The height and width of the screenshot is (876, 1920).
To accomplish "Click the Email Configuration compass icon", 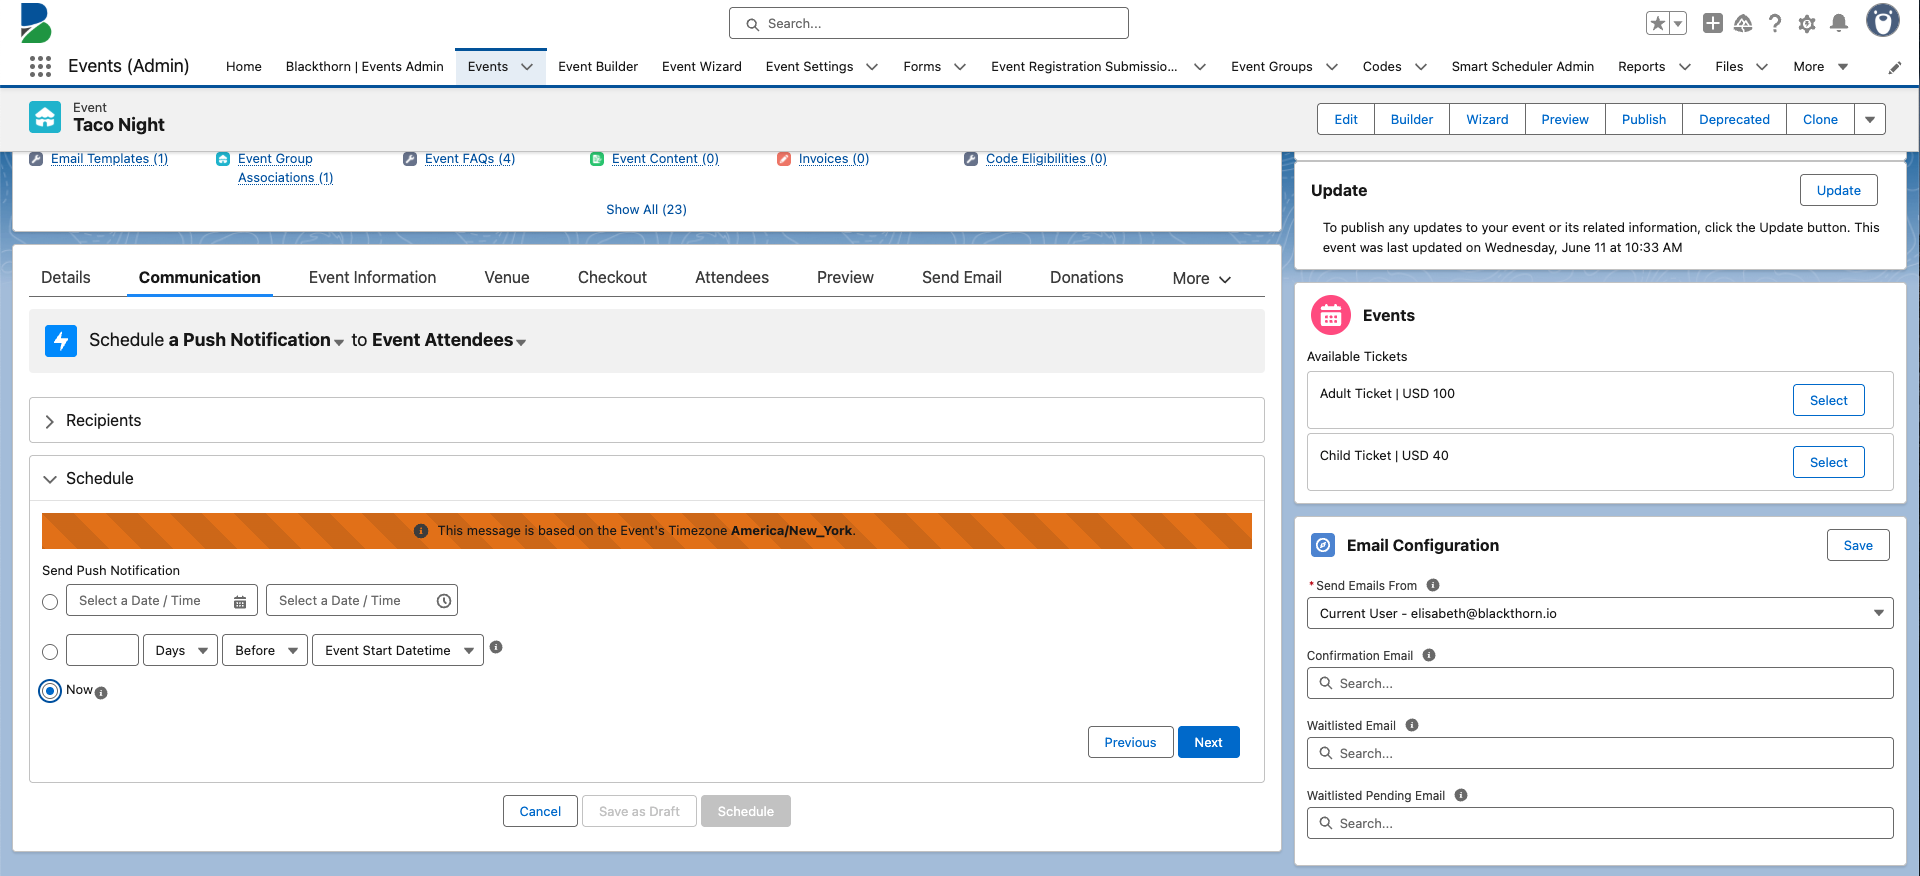I will coord(1323,545).
